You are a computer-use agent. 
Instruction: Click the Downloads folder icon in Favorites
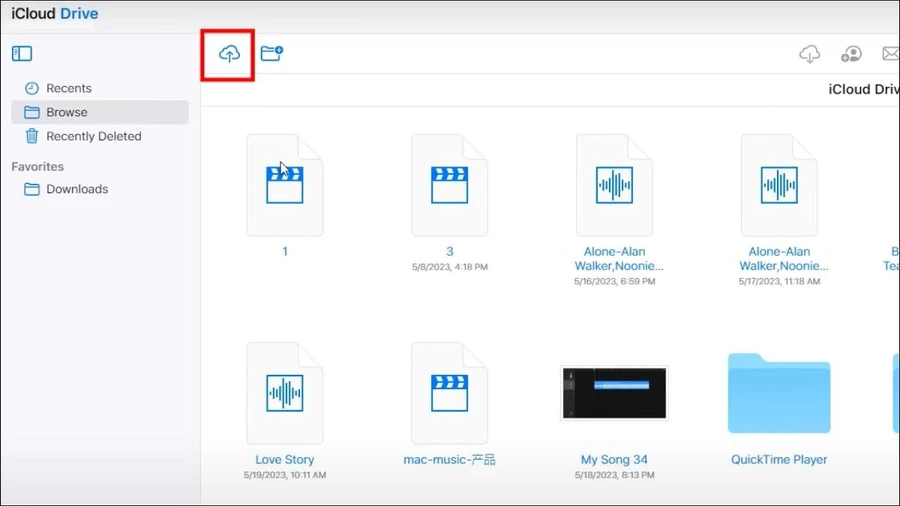pyautogui.click(x=32, y=189)
